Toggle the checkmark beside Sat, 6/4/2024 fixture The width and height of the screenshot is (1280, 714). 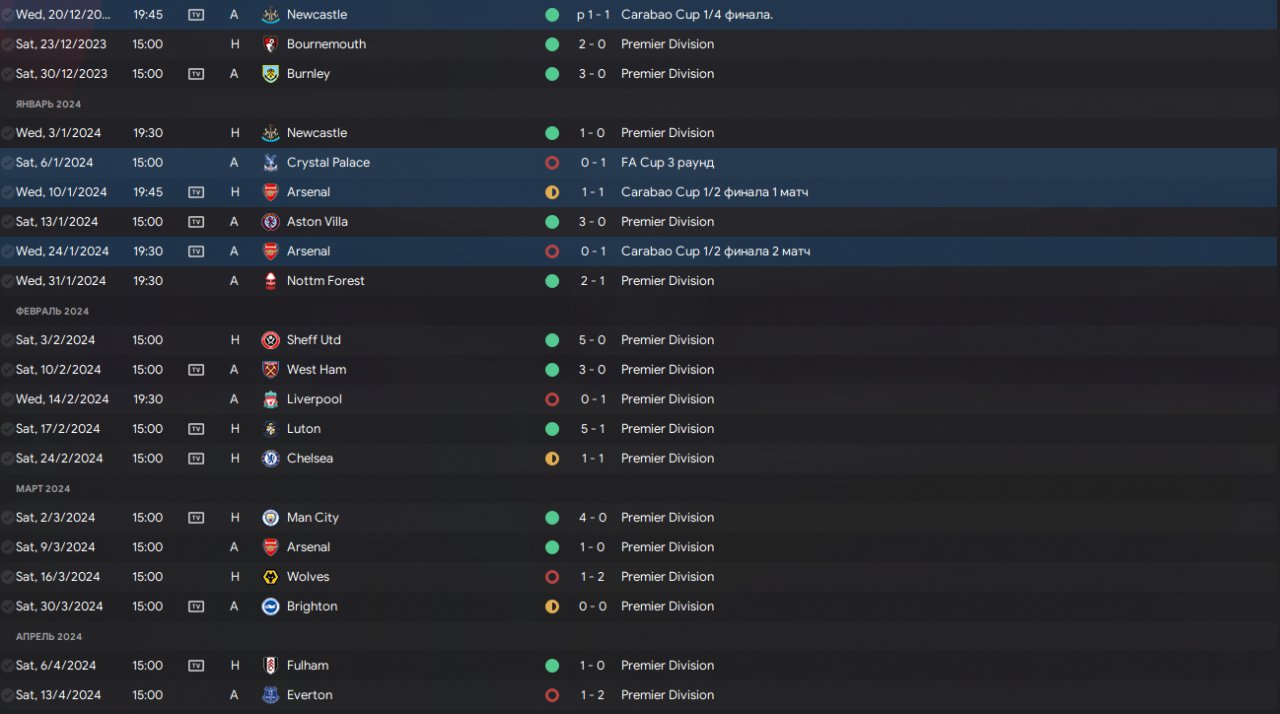click(x=8, y=665)
